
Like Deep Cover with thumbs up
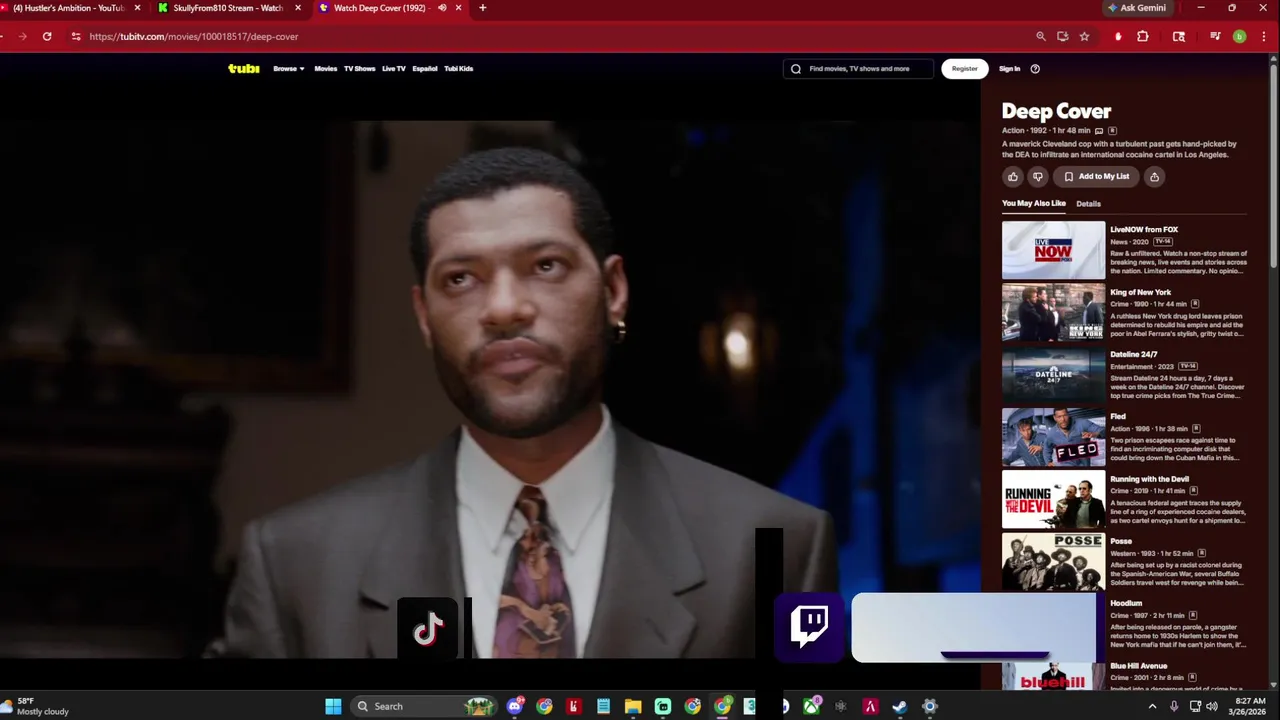[x=1013, y=177]
